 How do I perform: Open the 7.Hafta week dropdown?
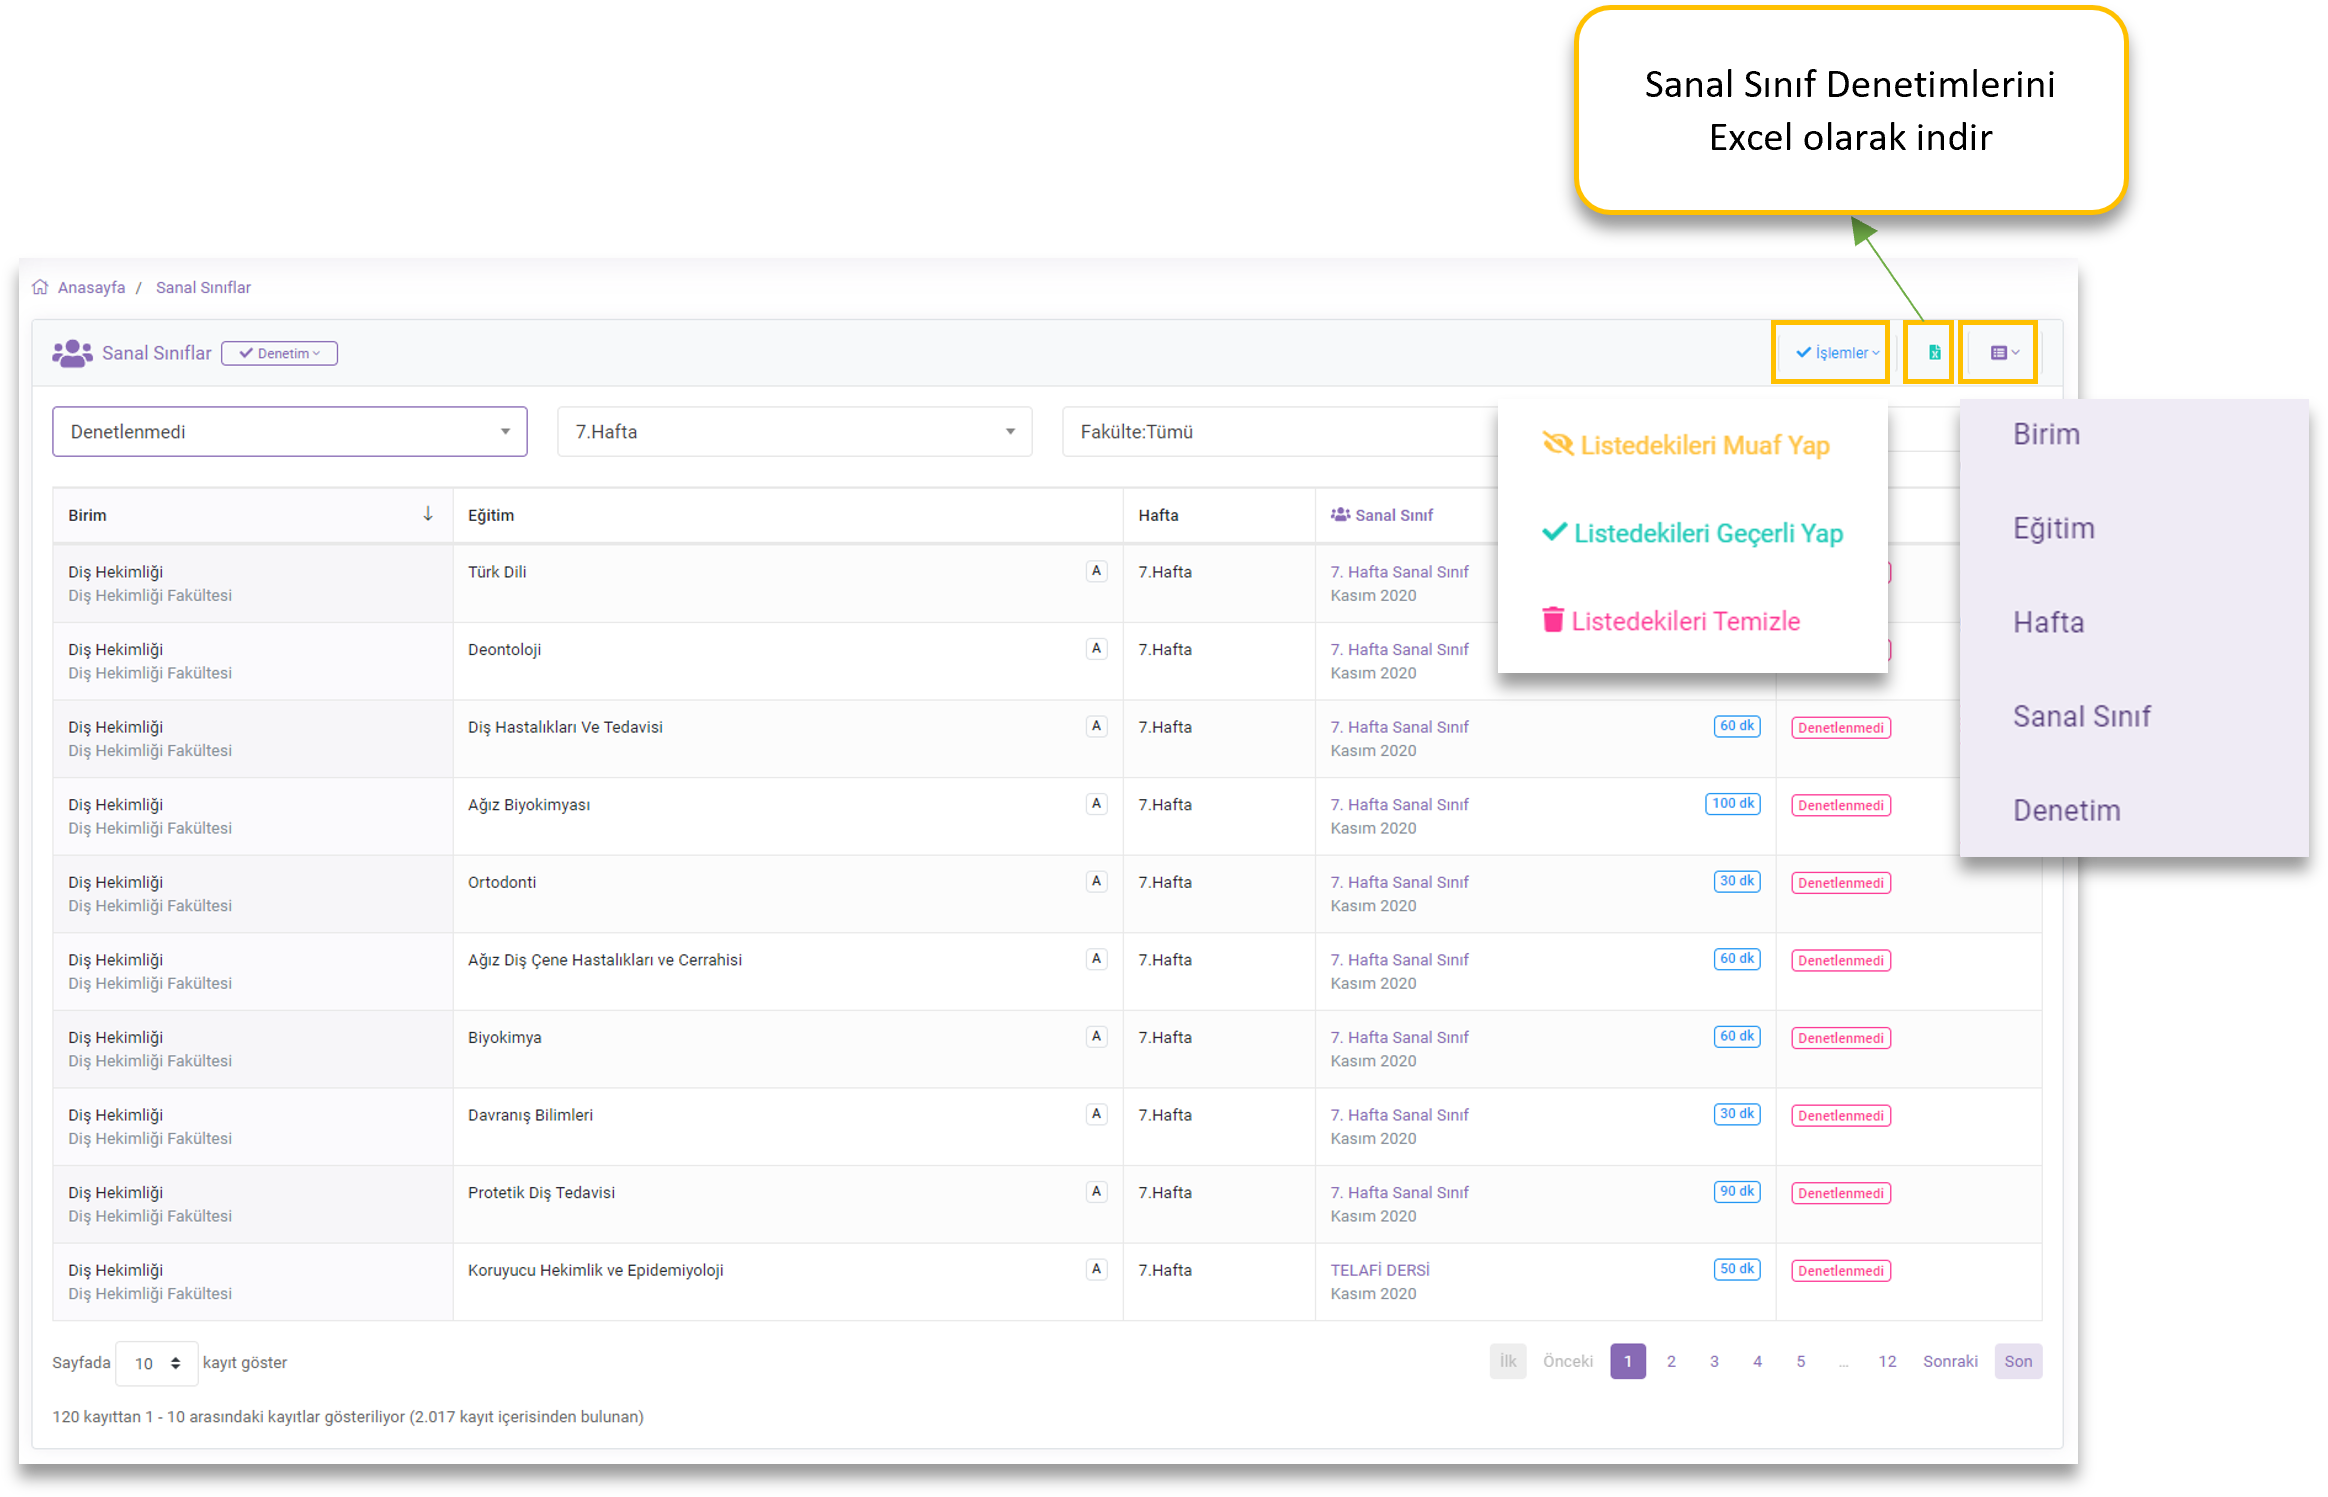[794, 432]
